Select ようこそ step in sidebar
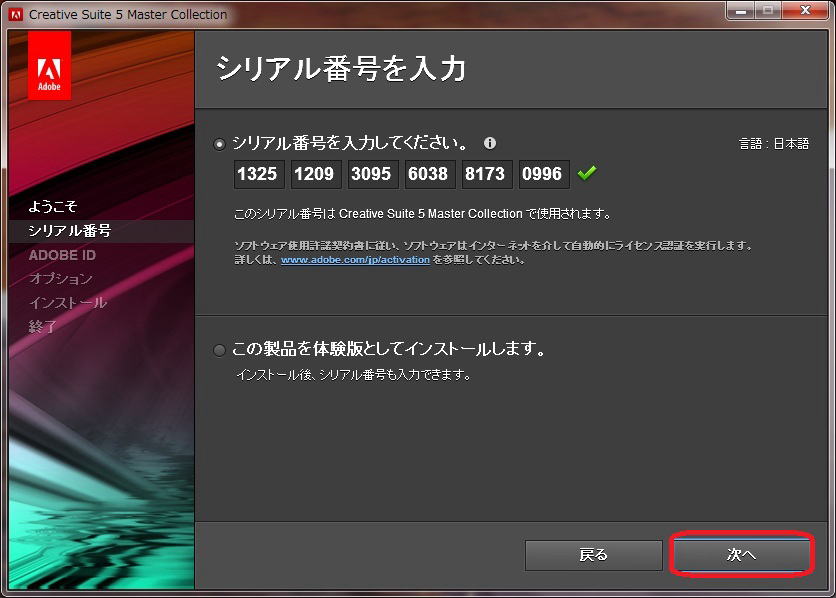The height and width of the screenshot is (598, 836). [x=53, y=206]
